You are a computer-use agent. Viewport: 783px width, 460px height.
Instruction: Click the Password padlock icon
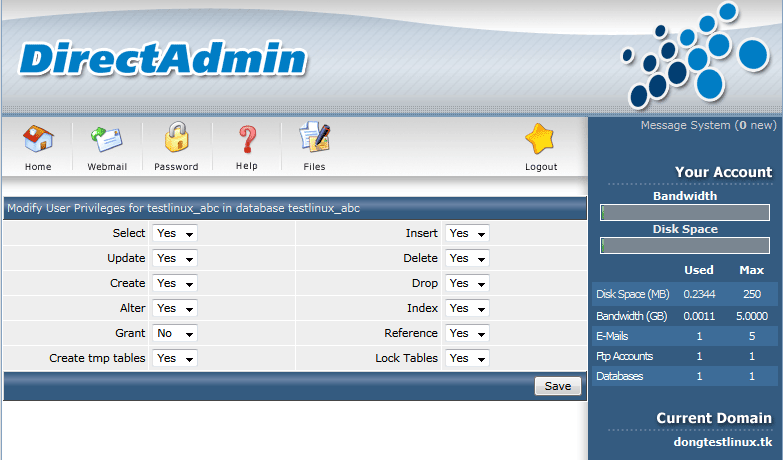click(x=177, y=137)
